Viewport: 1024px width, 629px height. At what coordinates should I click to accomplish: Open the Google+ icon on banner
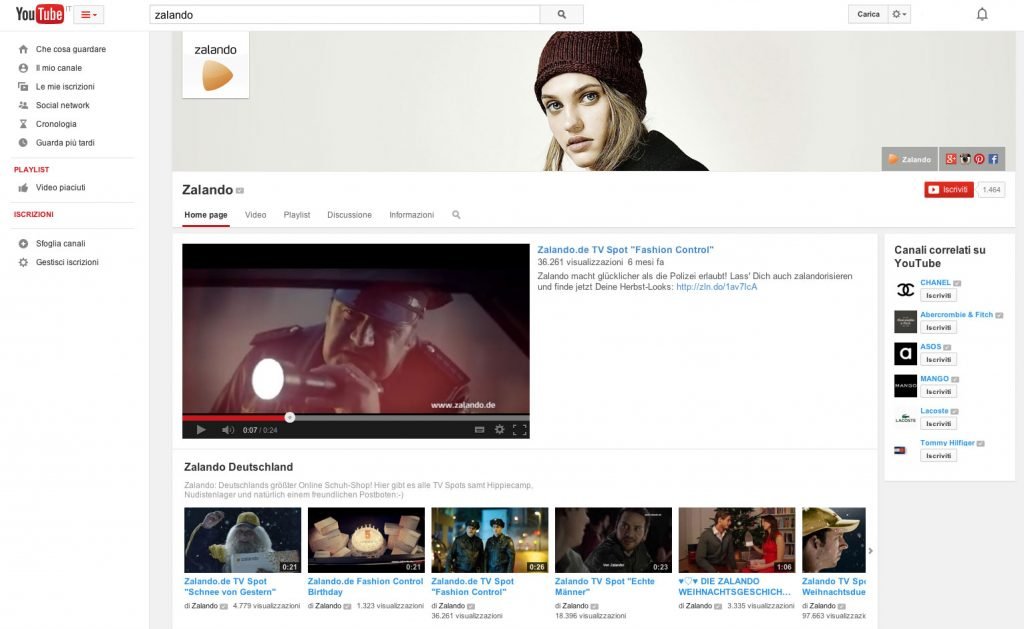[x=951, y=159]
